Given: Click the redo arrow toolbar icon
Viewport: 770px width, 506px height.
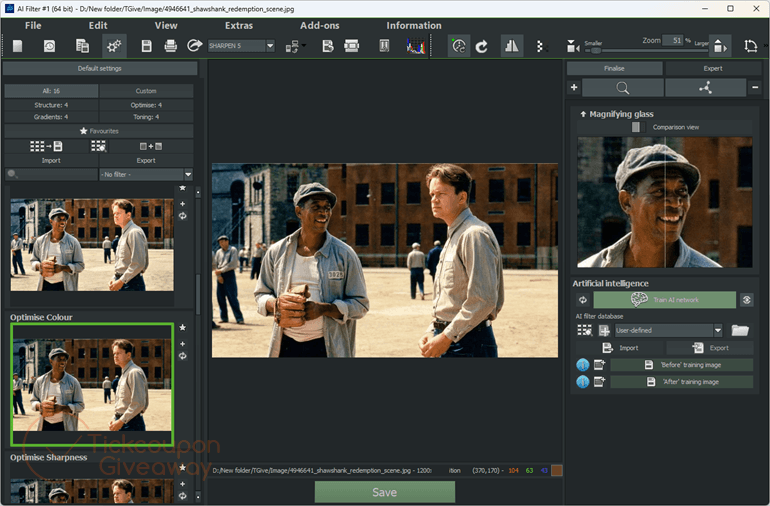Looking at the screenshot, I should [482, 46].
